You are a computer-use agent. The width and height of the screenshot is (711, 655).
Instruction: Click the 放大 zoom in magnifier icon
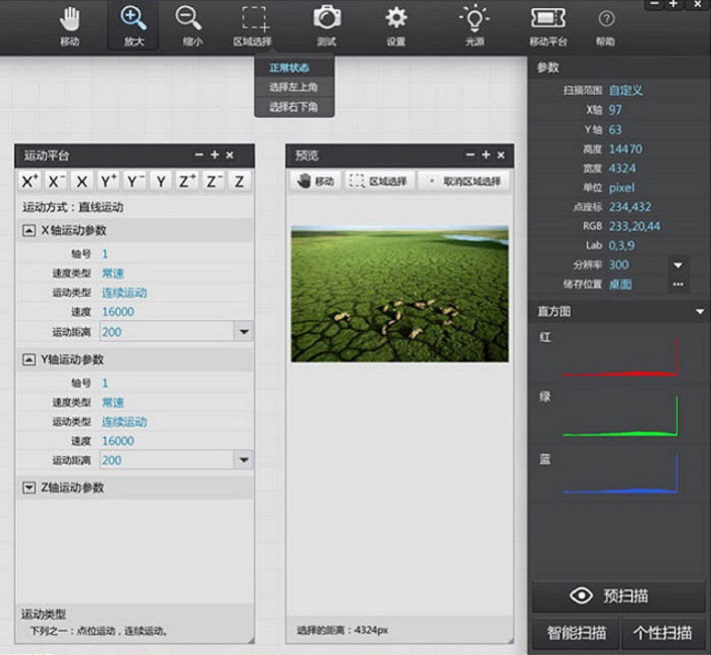(x=132, y=25)
